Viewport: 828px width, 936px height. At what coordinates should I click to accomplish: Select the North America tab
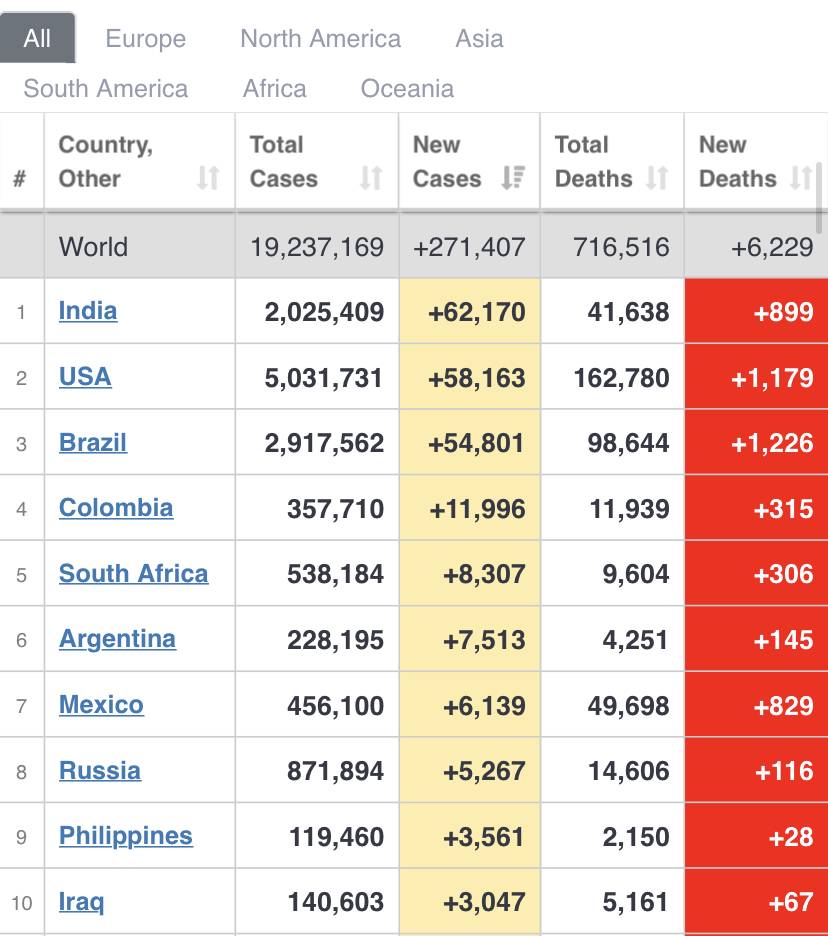click(x=320, y=39)
